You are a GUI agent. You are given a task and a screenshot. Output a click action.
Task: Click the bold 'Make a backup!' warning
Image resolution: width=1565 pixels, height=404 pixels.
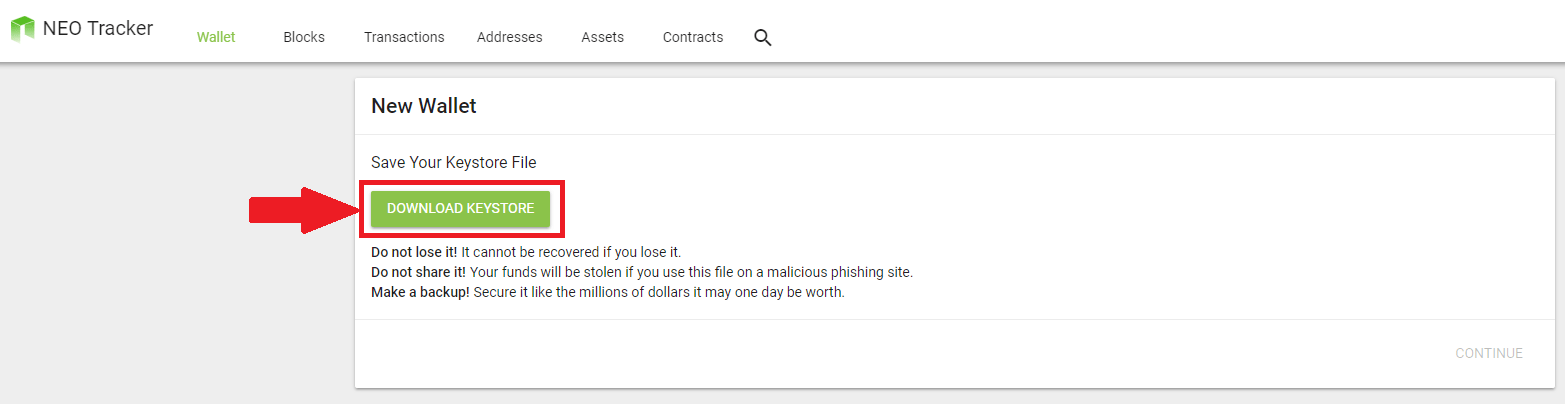(x=420, y=293)
